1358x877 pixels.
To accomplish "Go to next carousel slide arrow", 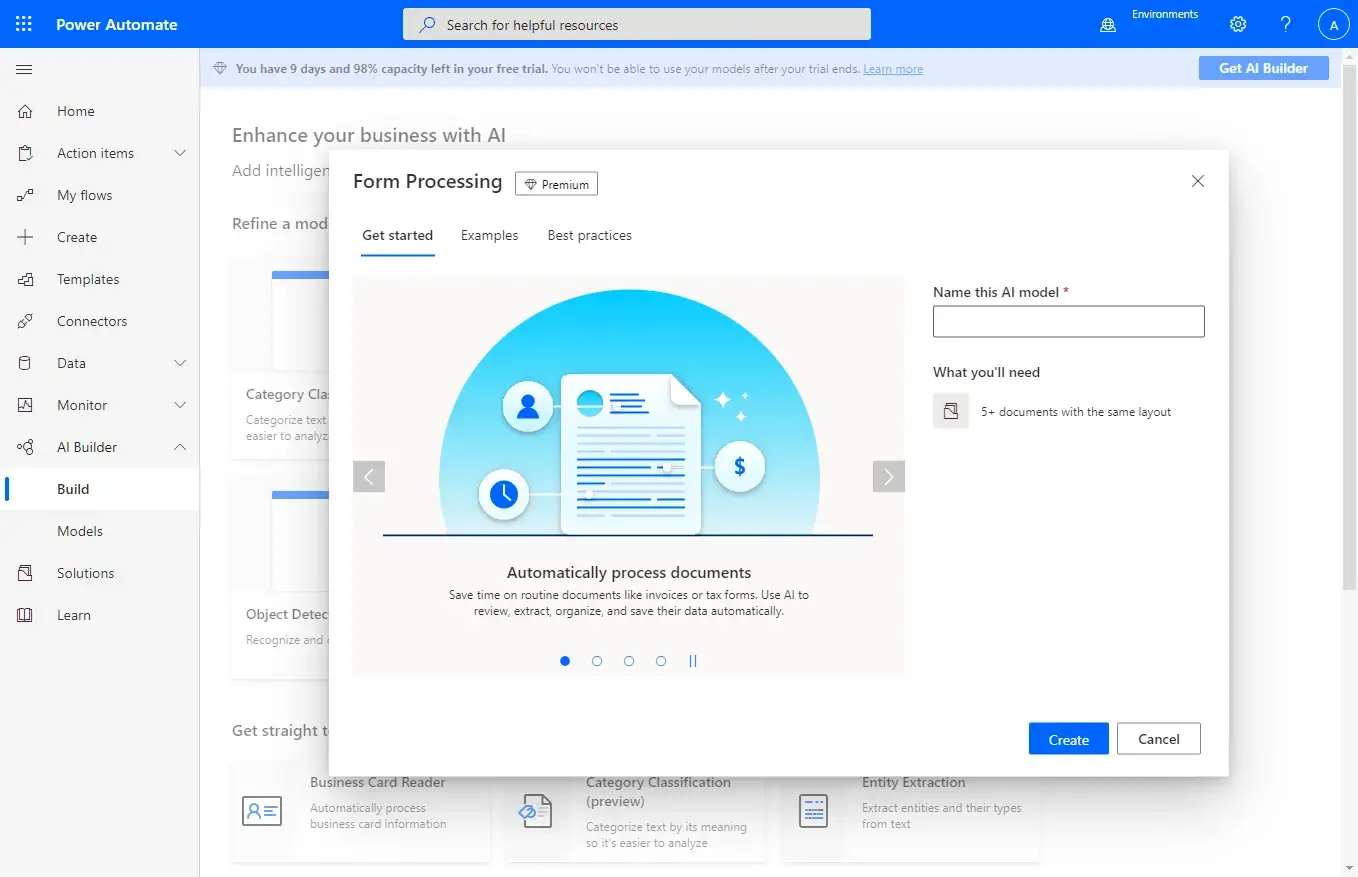I will pos(889,476).
